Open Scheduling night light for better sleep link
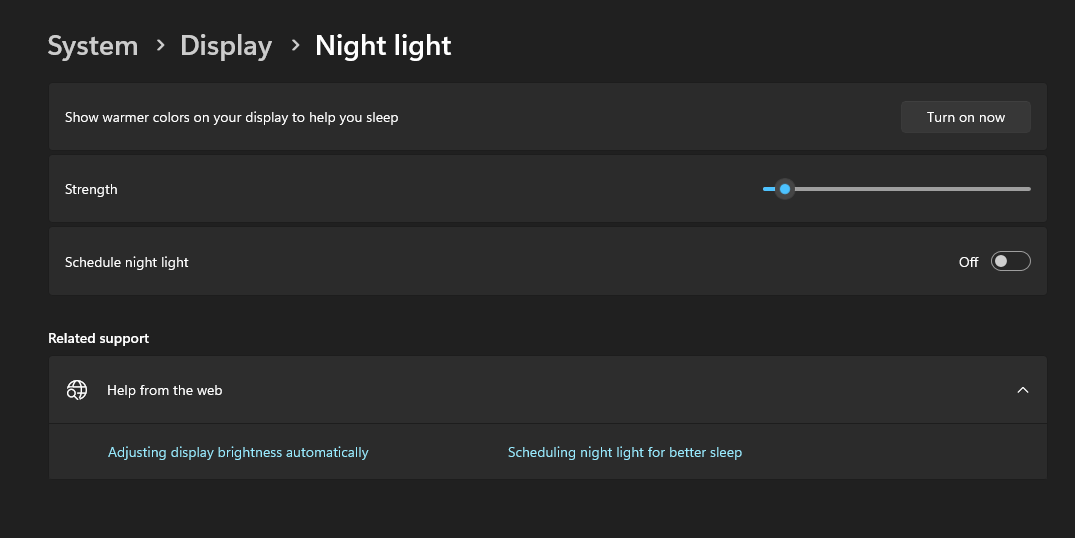This screenshot has width=1075, height=538. click(625, 452)
